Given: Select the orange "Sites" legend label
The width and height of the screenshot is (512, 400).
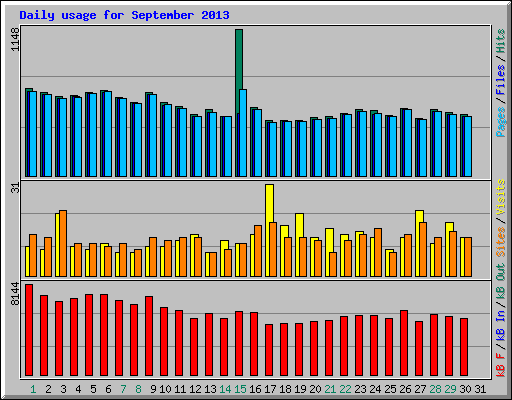Looking at the screenshot, I should (500, 241).
